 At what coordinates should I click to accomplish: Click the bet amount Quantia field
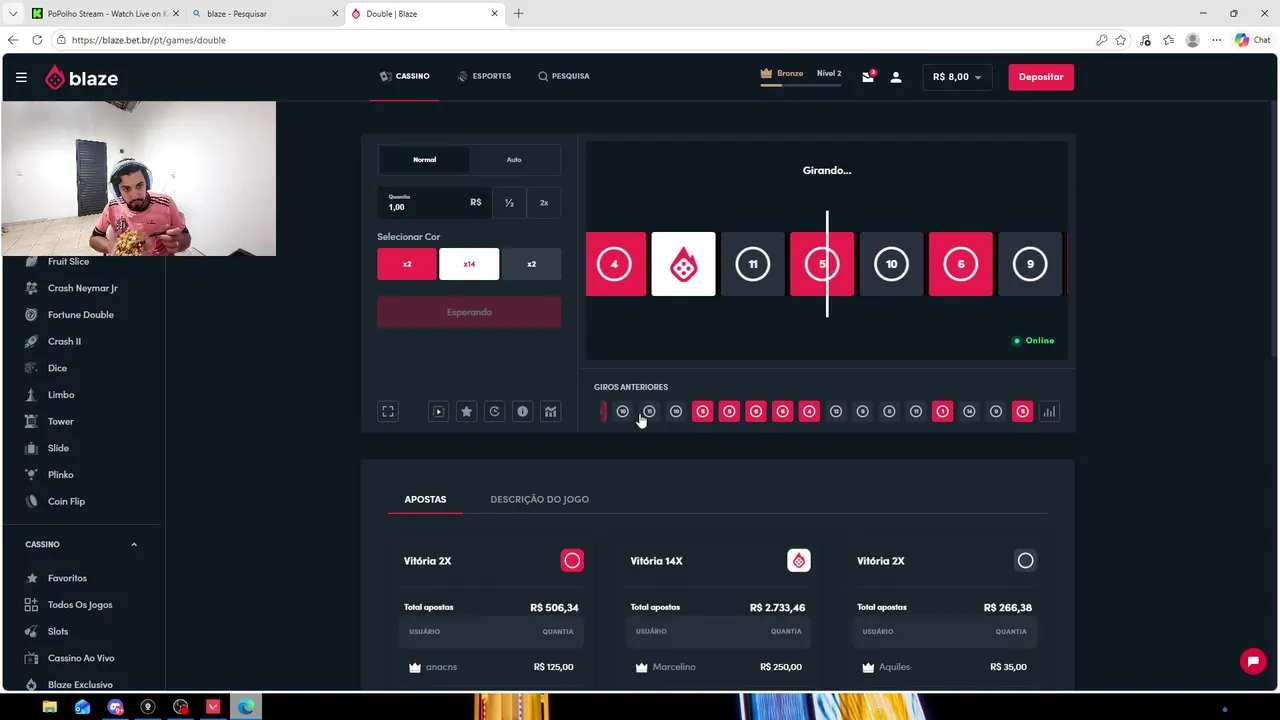(433, 202)
